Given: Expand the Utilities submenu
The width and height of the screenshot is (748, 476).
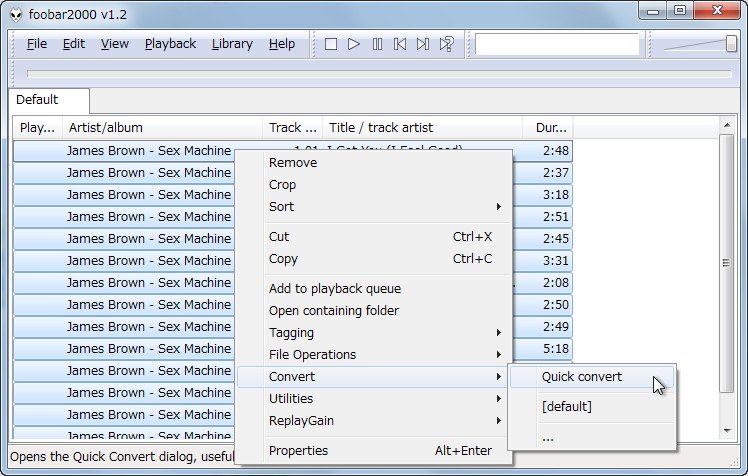Looking at the screenshot, I should pyautogui.click(x=374, y=398).
